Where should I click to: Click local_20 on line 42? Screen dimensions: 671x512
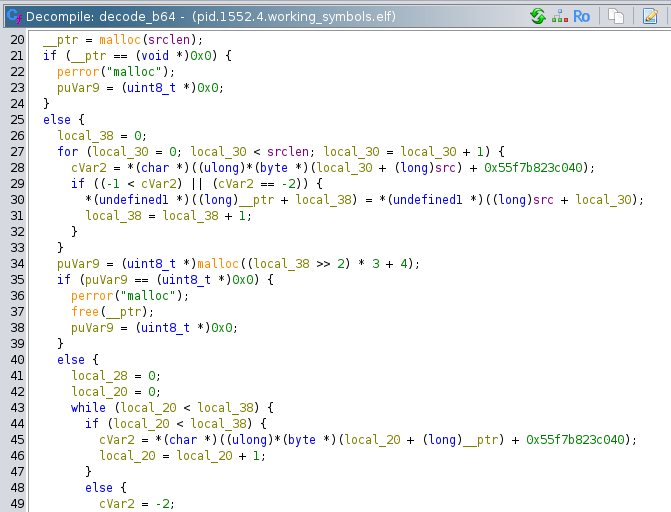[99, 392]
